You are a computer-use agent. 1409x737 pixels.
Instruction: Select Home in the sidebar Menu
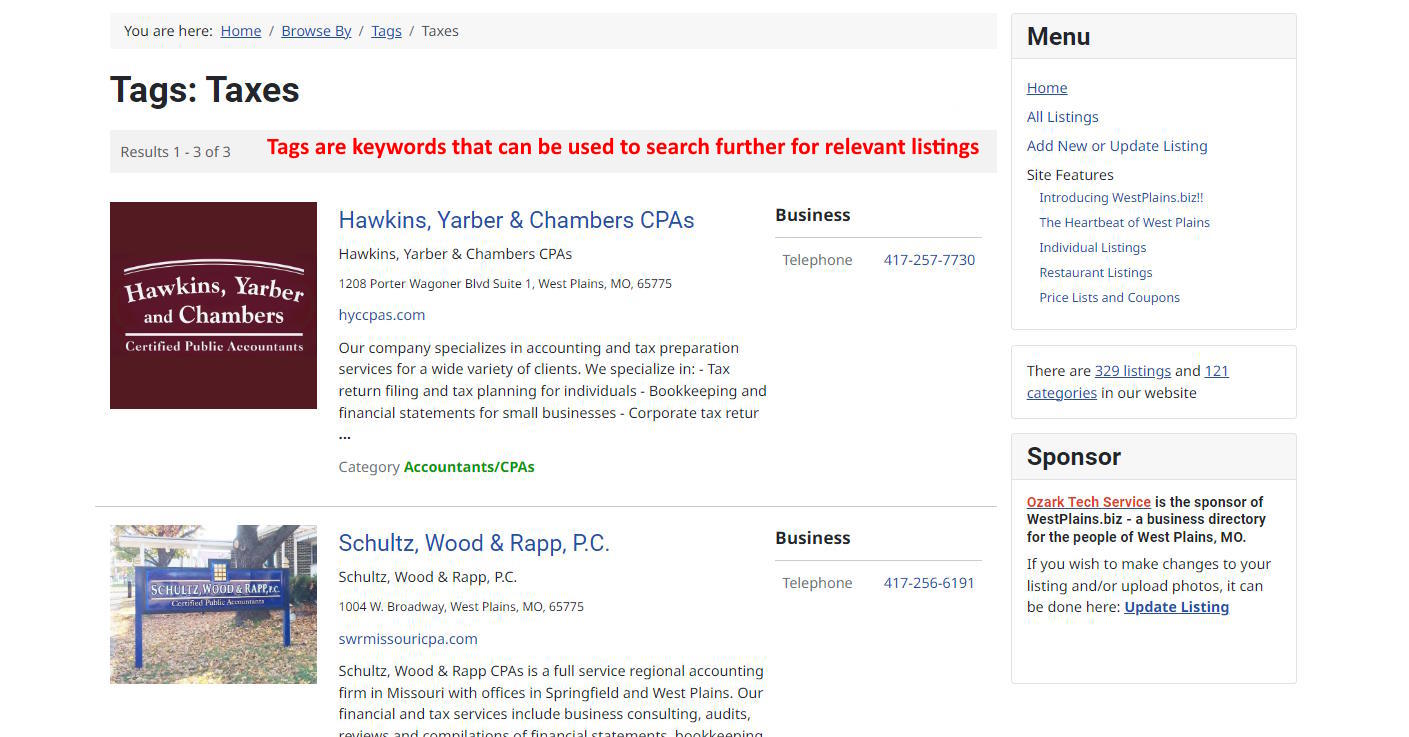[x=1046, y=88]
